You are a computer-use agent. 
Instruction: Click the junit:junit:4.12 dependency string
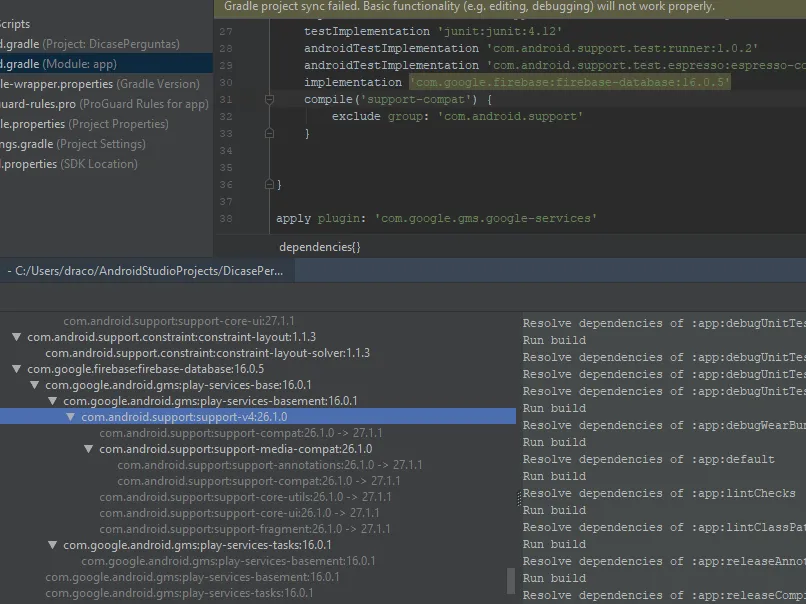(x=500, y=31)
